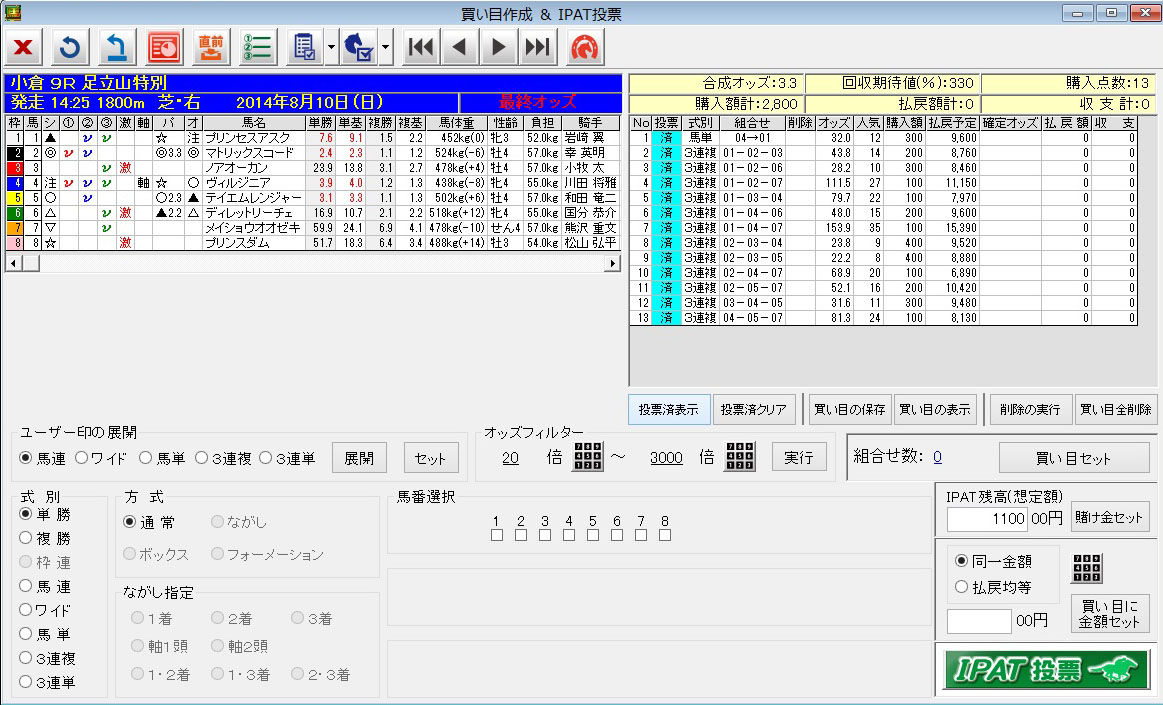The height and width of the screenshot is (705, 1163).
Task: Click the 最終オッズ label
Action: 537,102
